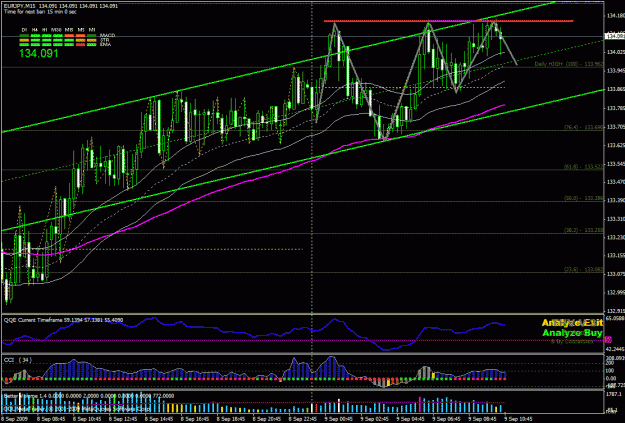Select the M5 timeframe label in signal panel

tap(81, 30)
